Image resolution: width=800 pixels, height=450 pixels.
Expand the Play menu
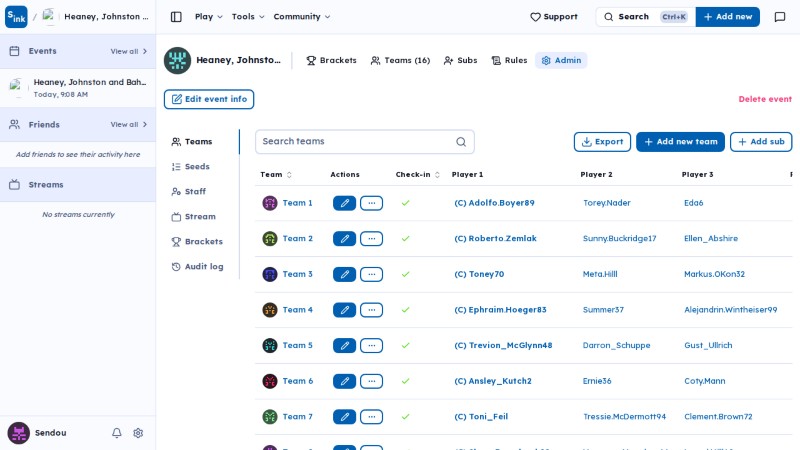pyautogui.click(x=209, y=17)
